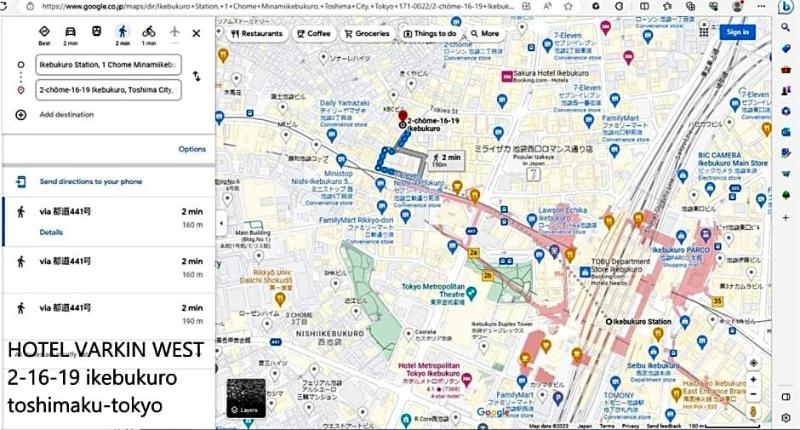
Task: Reverse starting point and destination
Action: click(196, 77)
